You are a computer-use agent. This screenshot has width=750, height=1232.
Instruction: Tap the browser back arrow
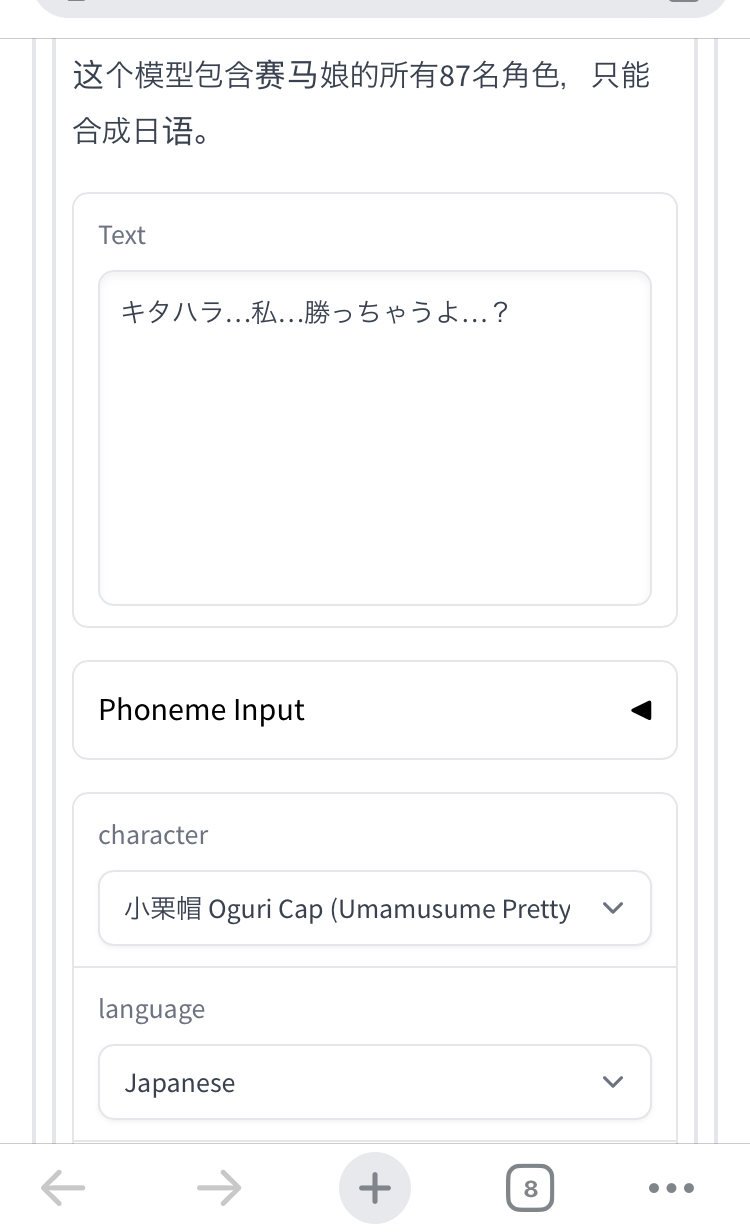click(64, 1188)
